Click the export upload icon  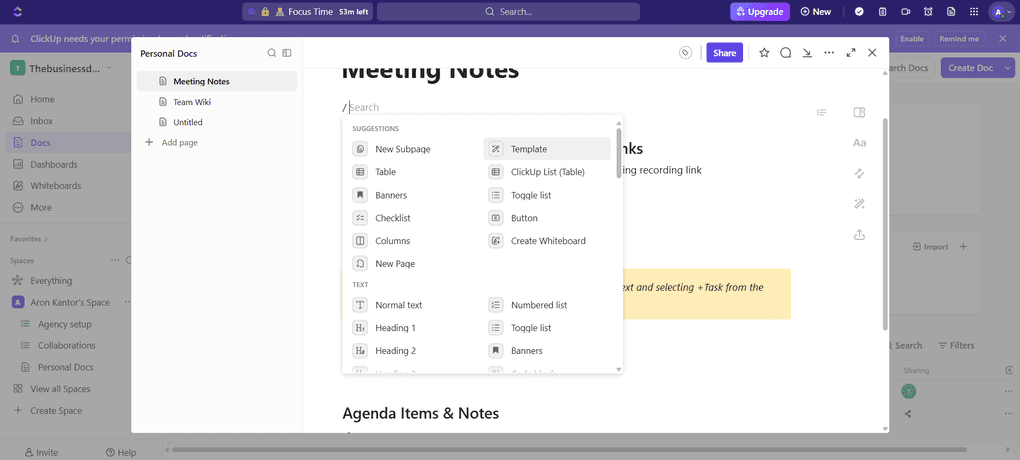tap(859, 235)
